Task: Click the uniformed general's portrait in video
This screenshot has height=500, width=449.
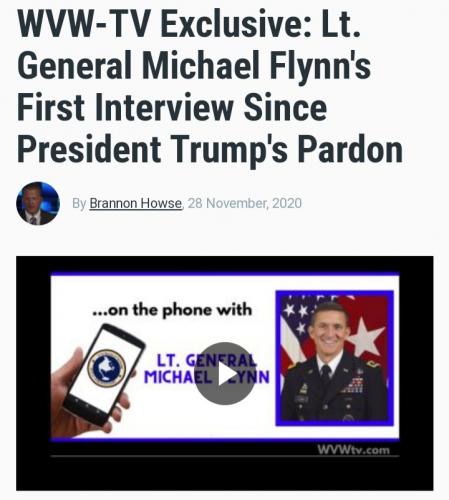Action: pos(334,358)
